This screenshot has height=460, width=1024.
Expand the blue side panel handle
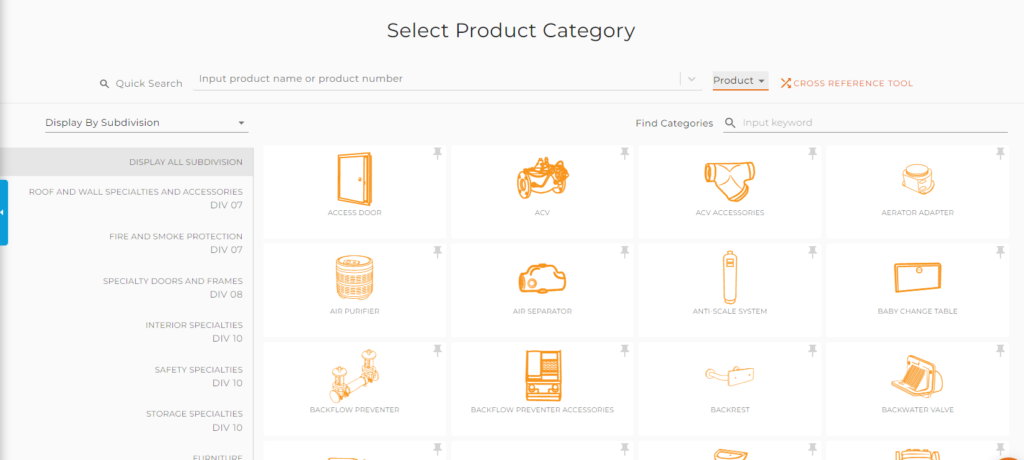tap(4, 212)
